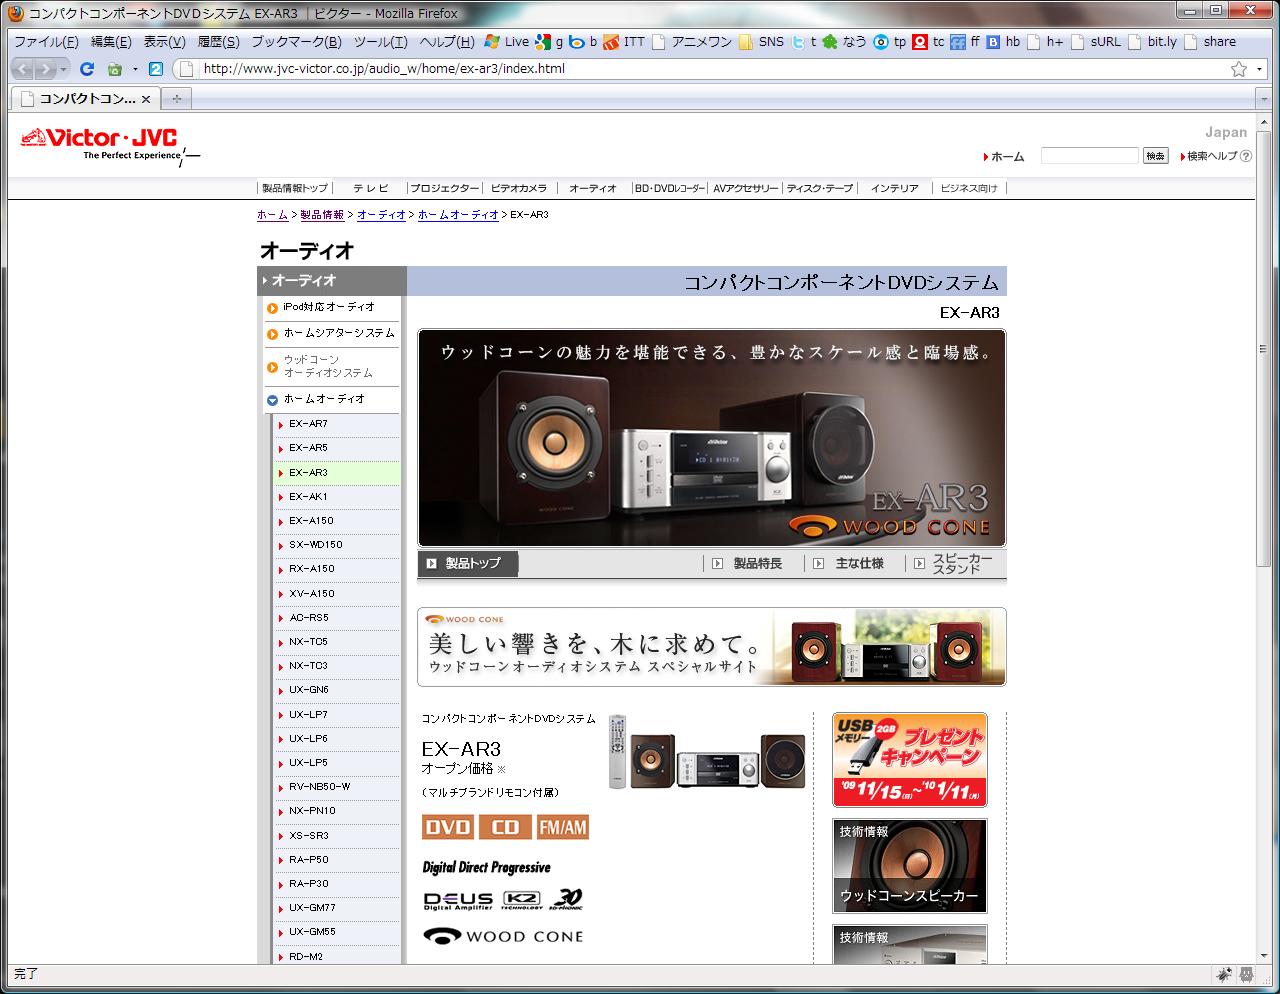Viewport: 1280px width, 994px height.
Task: Open the 'b' bookmark with blue icon
Action: click(583, 42)
